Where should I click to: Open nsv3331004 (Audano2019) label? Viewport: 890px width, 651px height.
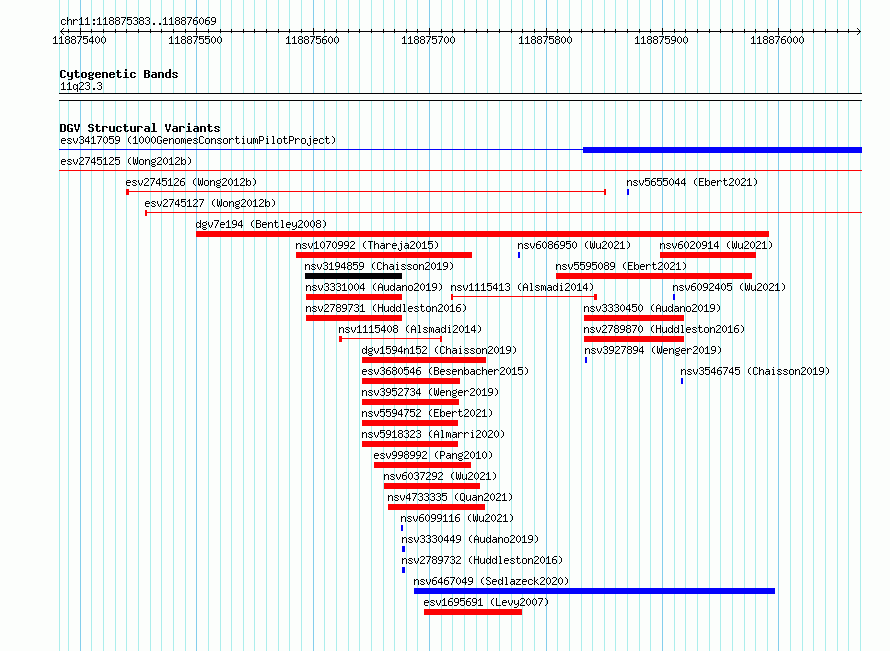[374, 287]
